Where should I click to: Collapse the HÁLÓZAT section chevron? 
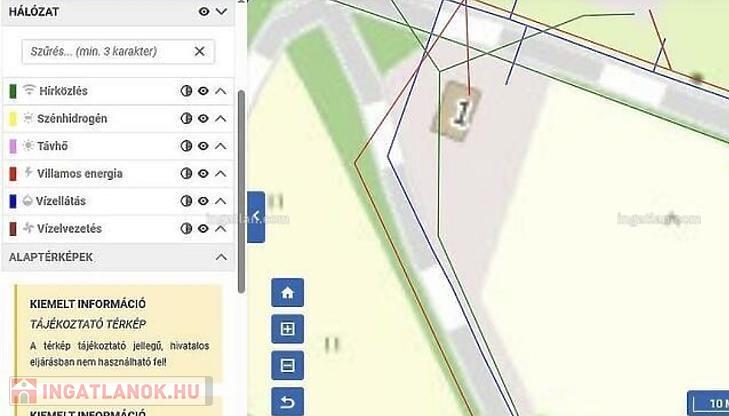click(221, 12)
